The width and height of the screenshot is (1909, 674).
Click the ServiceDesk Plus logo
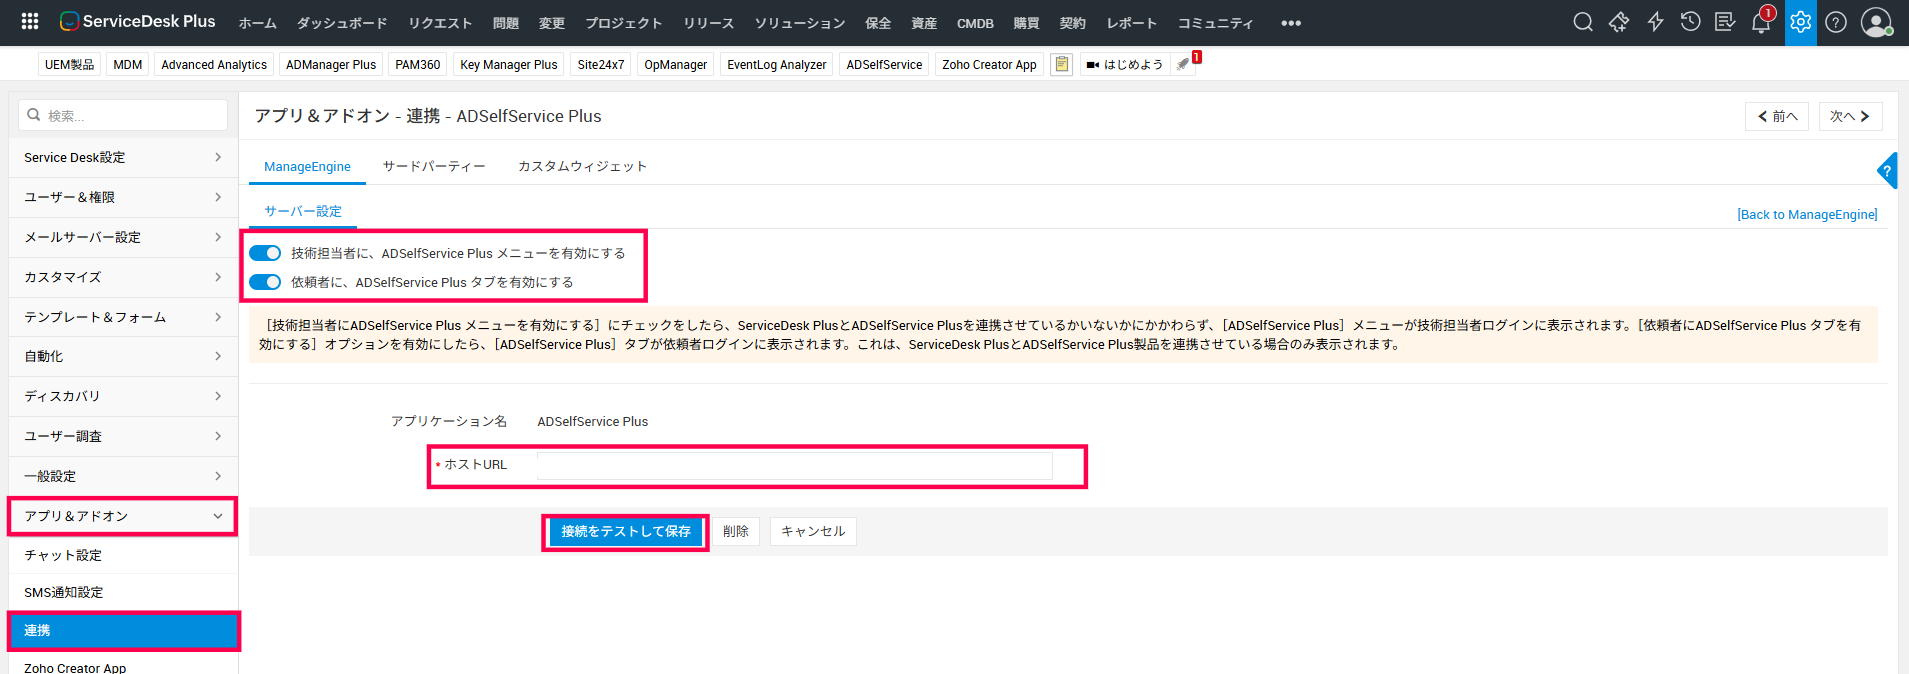[x=138, y=21]
